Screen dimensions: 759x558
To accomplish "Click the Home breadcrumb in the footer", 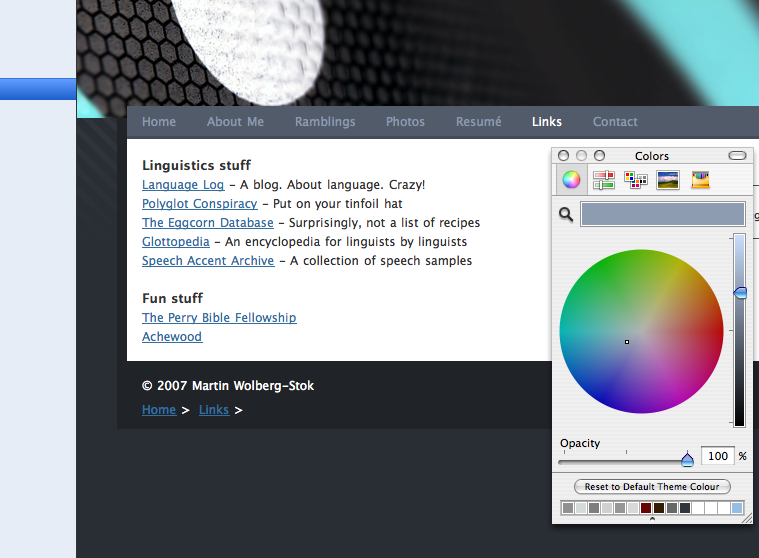I will pos(159,410).
